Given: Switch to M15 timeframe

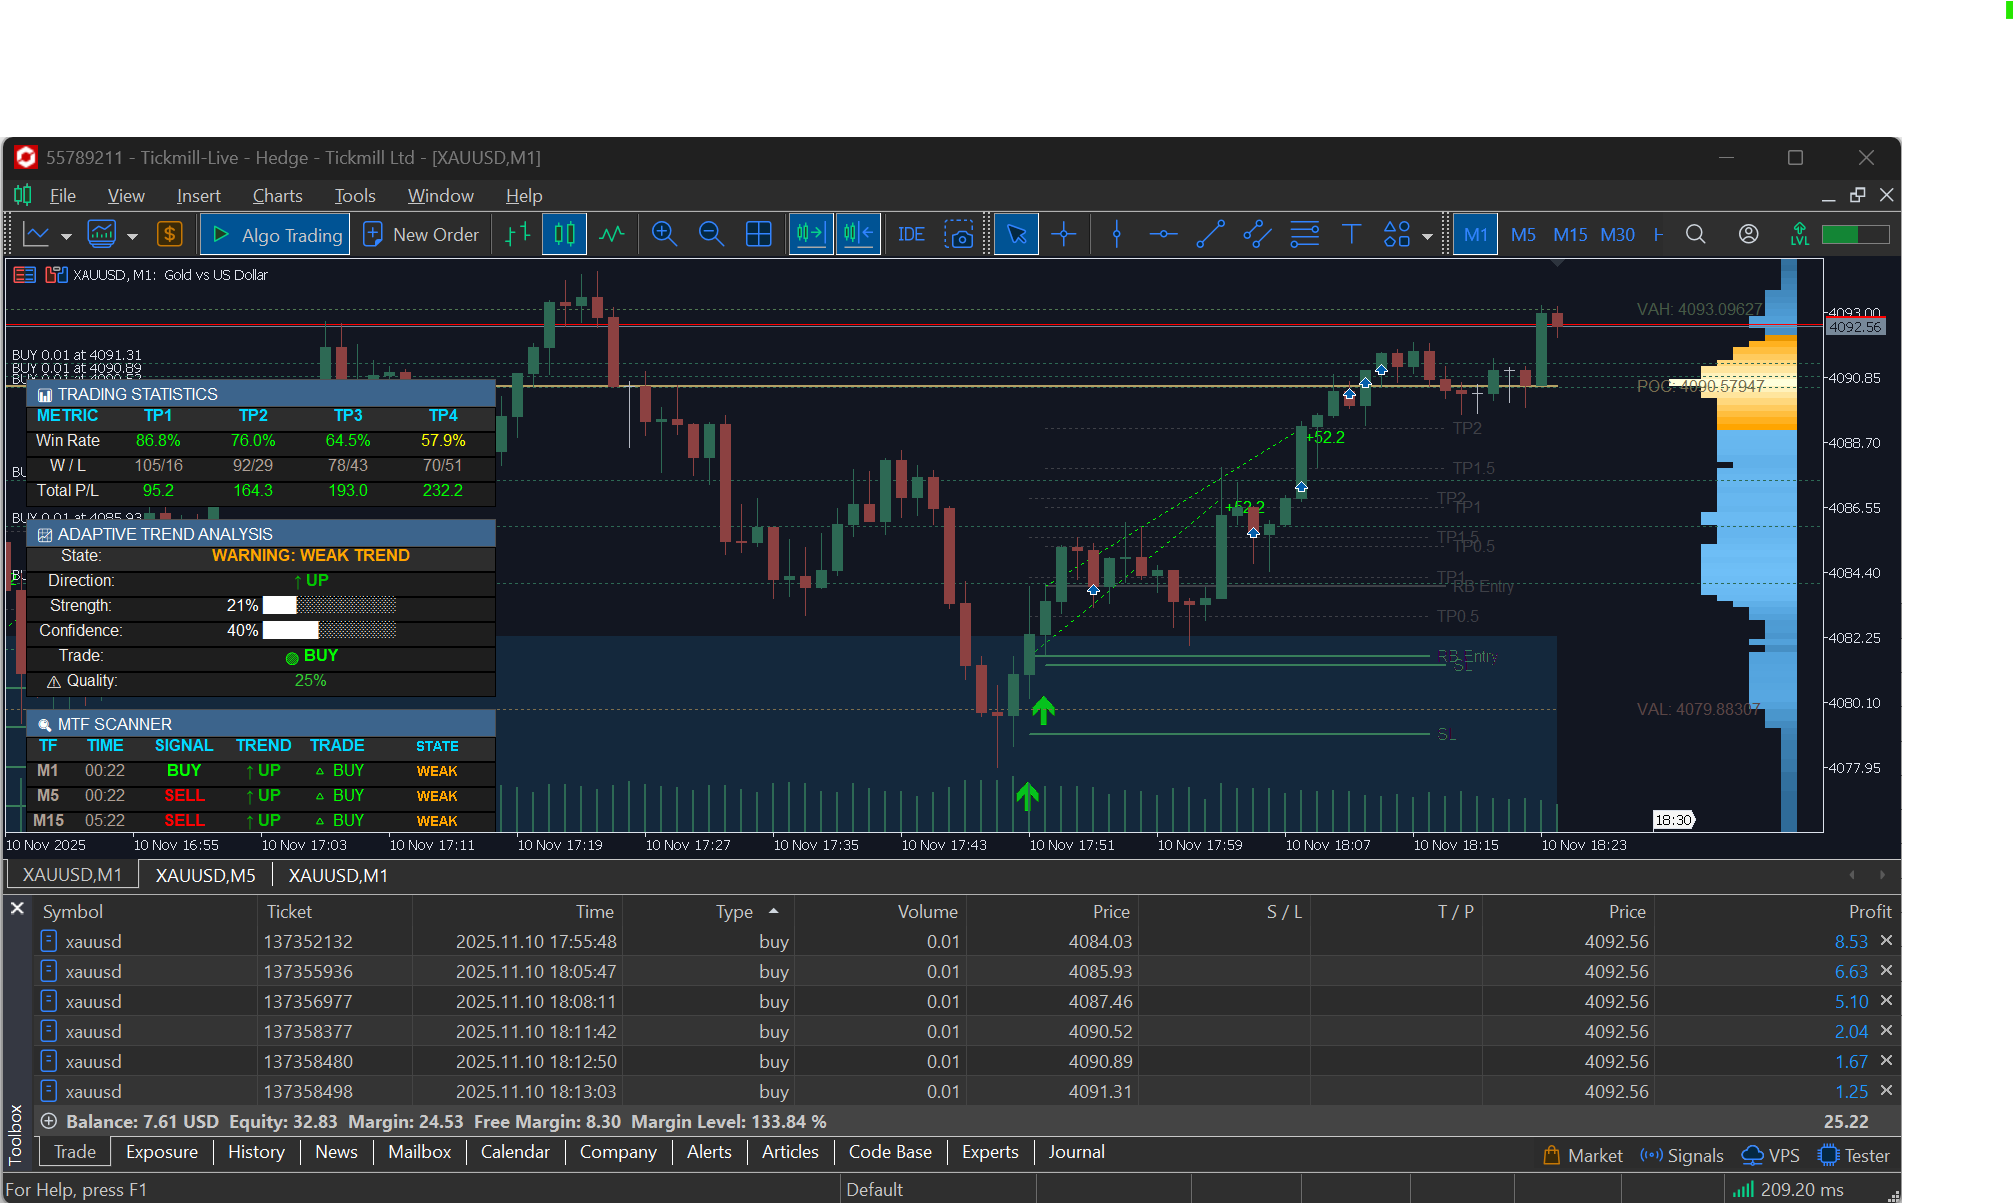Looking at the screenshot, I should click(1570, 234).
